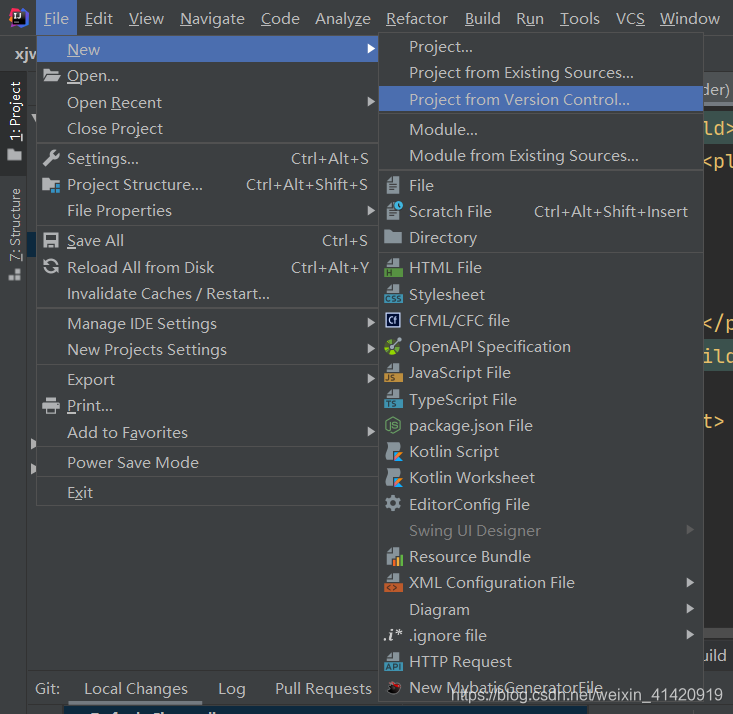Screen dimensions: 733x714
Task: Open the 7: Structure tool window
Action: 15,233
